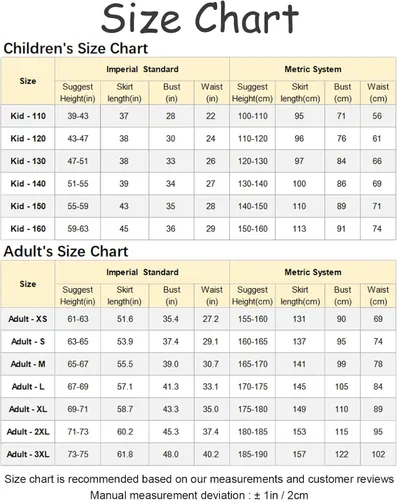The width and height of the screenshot is (397, 500).
Task: Click the Children's Size Chart heading
Action: (76, 49)
